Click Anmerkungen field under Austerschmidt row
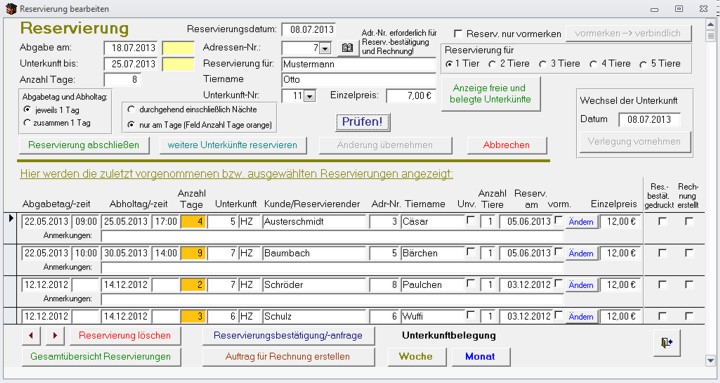This screenshot has height=383, width=720. 332,236
